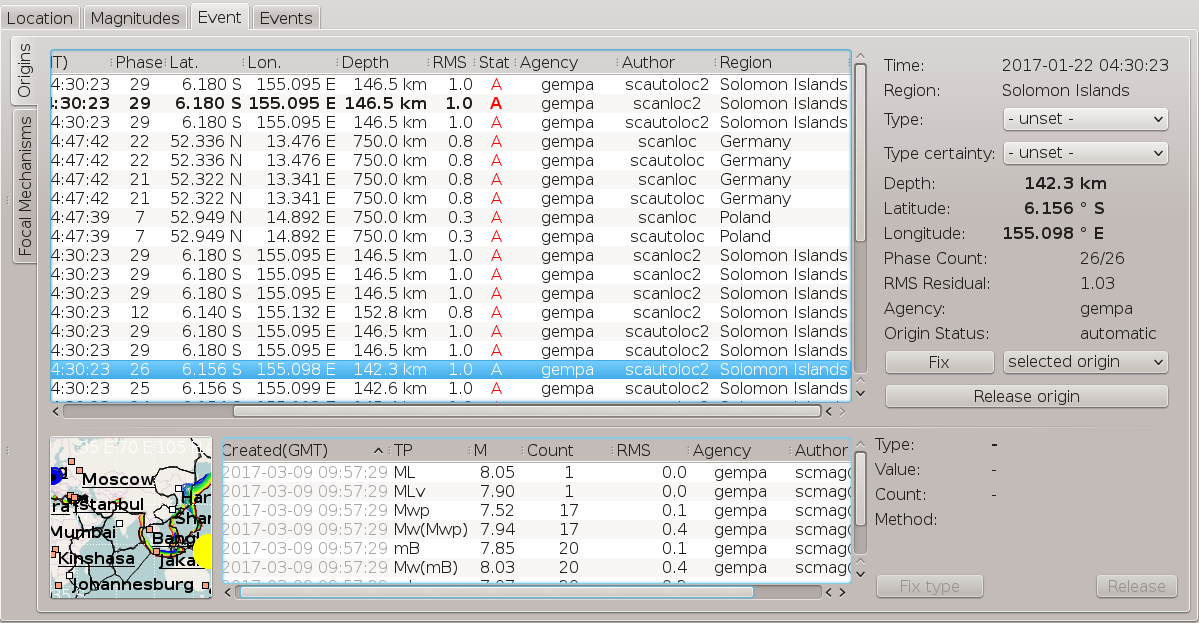Select the Events tab

coord(286,18)
